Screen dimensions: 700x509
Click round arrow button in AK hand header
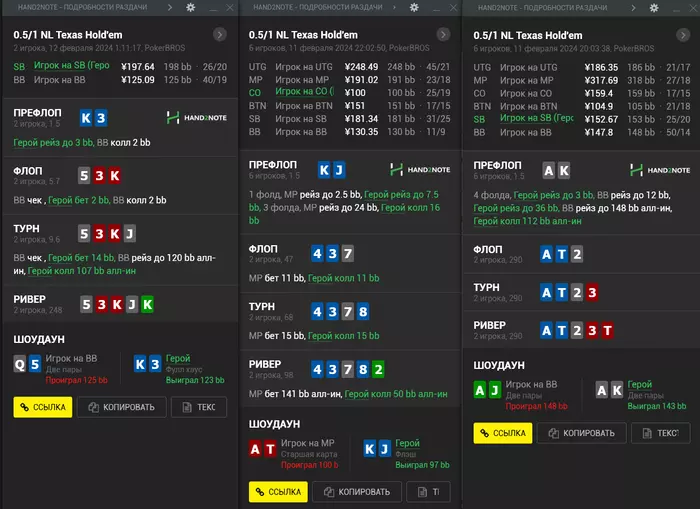683,35
